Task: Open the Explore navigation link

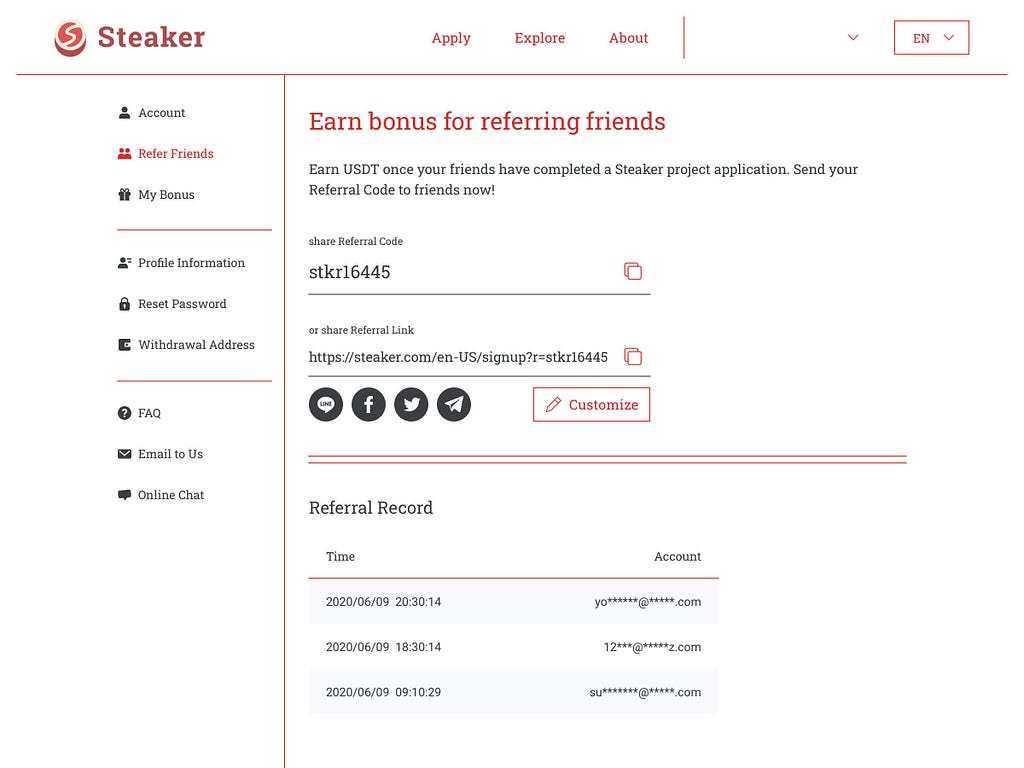Action: [540, 38]
